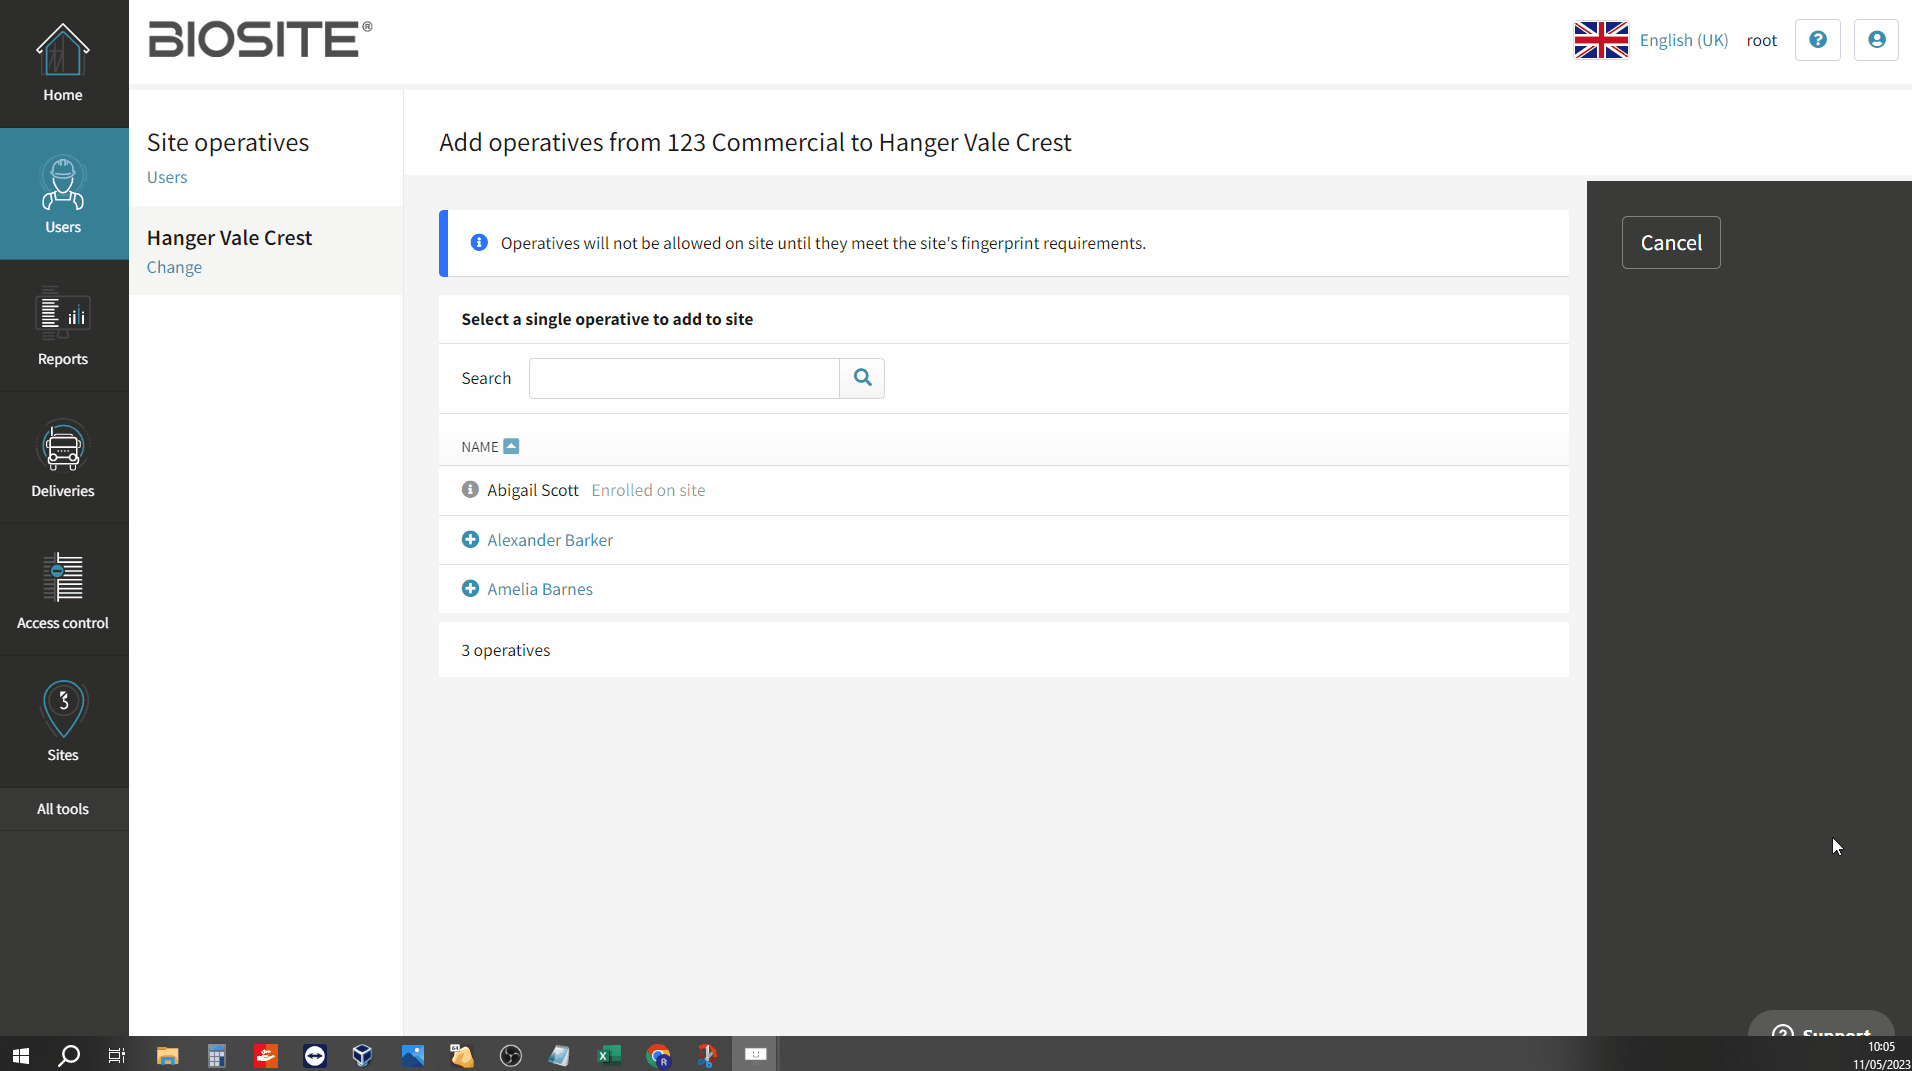The image size is (1912, 1071).
Task: Click info icon beside Abigail Scott
Action: coord(470,490)
